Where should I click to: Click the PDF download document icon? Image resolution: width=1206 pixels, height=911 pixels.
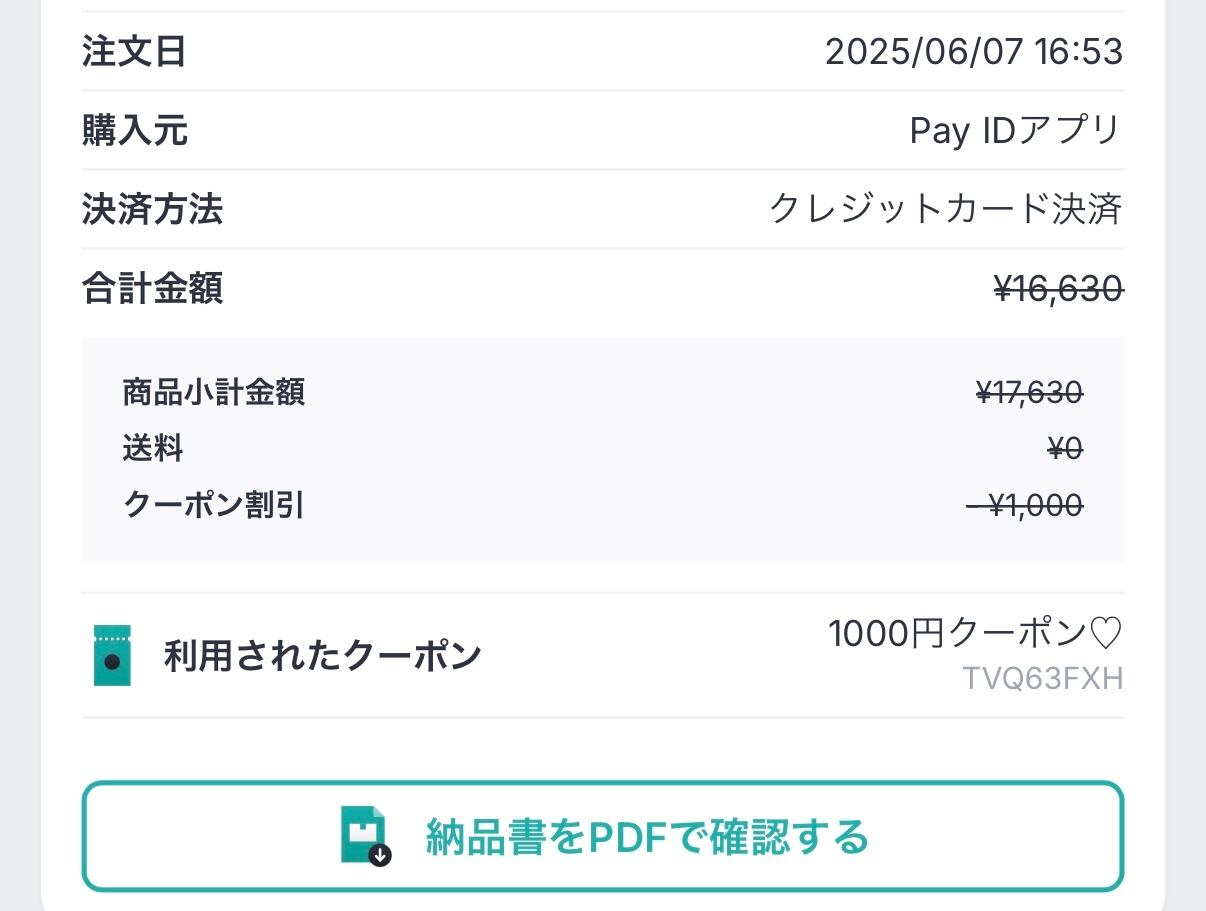click(366, 835)
